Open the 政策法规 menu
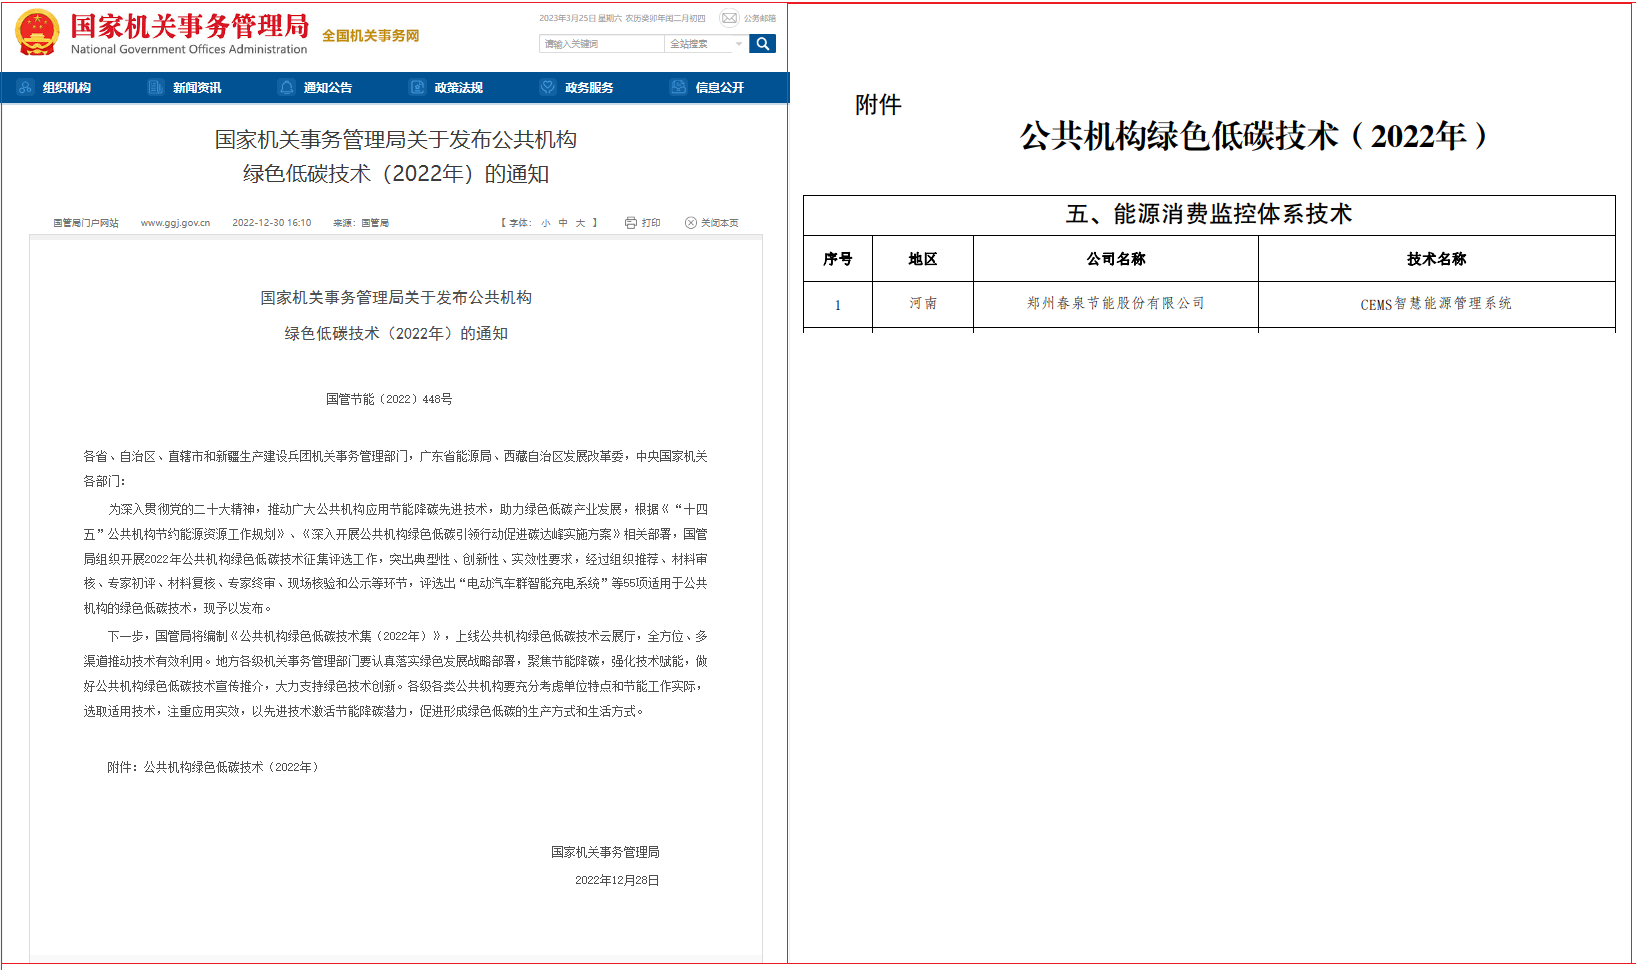 pyautogui.click(x=459, y=88)
